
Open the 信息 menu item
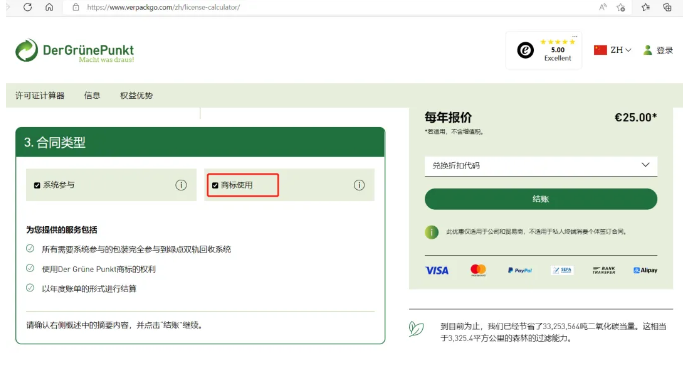coord(92,95)
